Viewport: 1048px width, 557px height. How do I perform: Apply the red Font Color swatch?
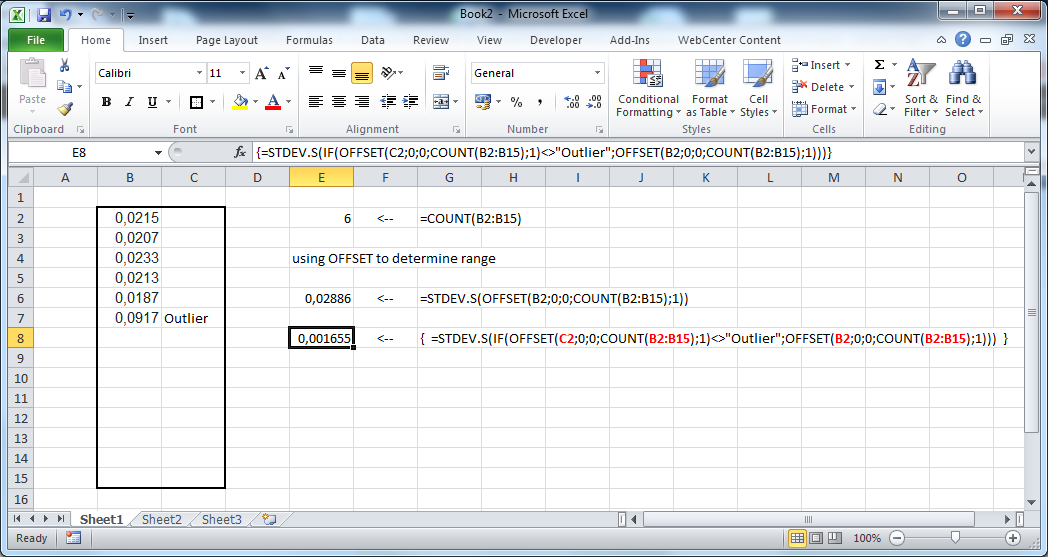click(x=273, y=102)
